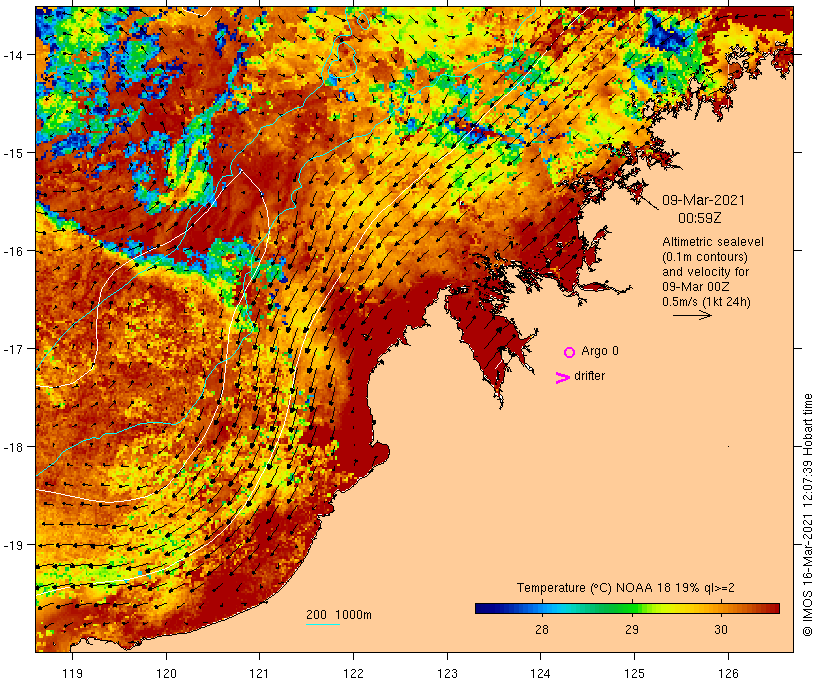Click the '09-Mar-2021' date text

pyautogui.click(x=703, y=200)
